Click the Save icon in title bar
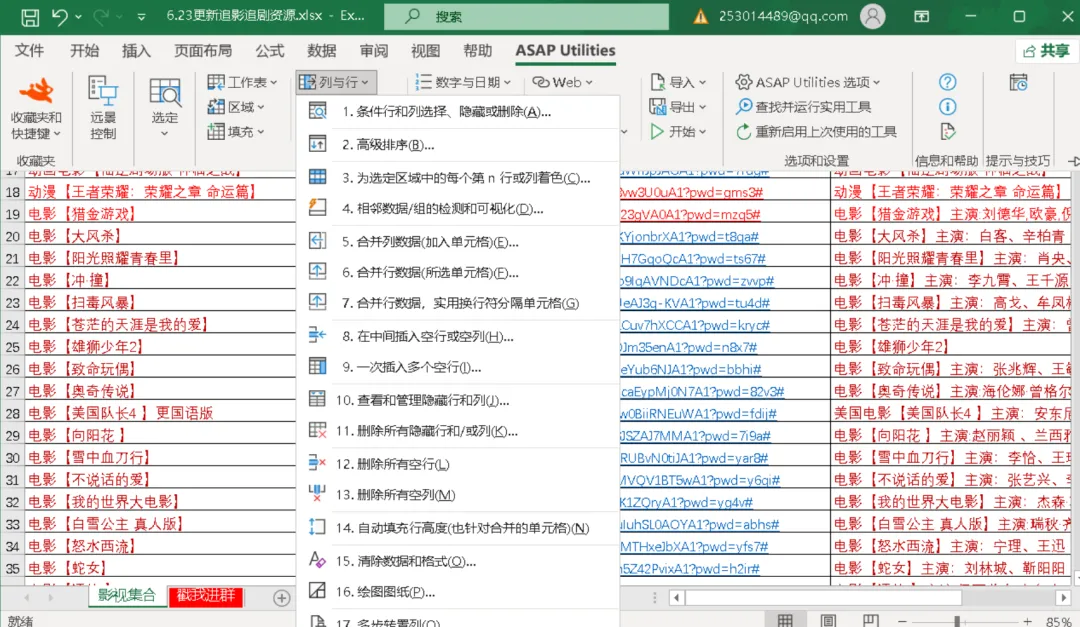 click(x=30, y=17)
